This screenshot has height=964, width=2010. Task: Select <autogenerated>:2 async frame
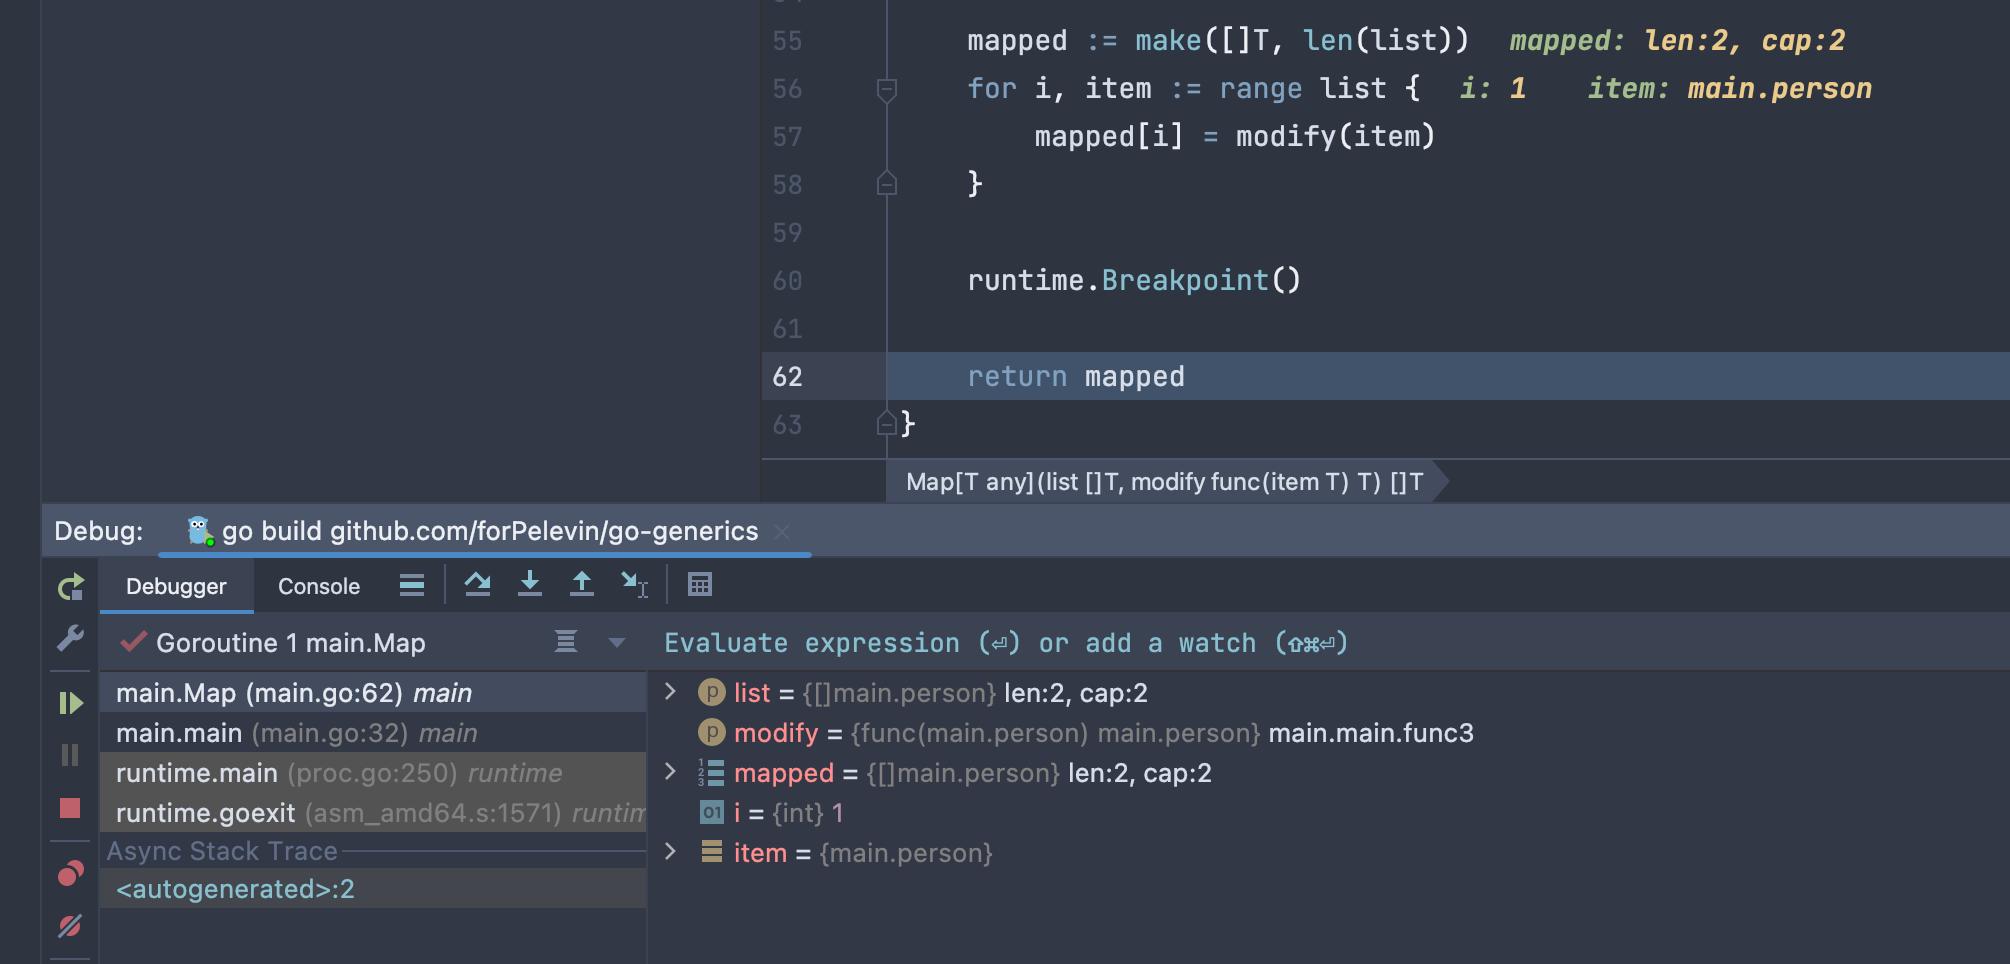tap(373, 889)
